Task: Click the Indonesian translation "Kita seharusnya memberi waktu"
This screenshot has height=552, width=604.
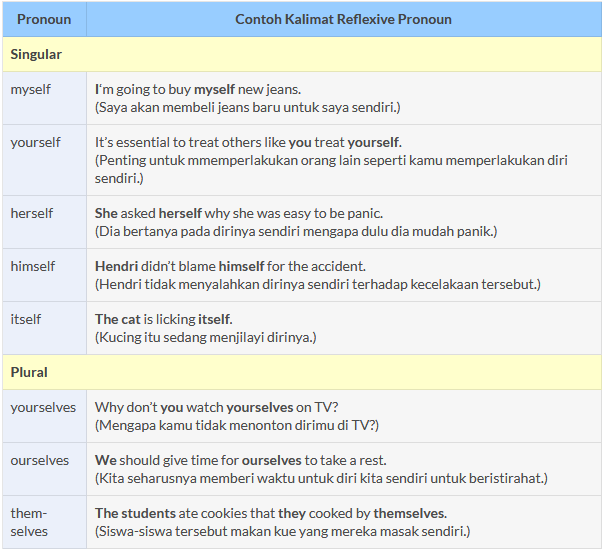Action: point(321,478)
